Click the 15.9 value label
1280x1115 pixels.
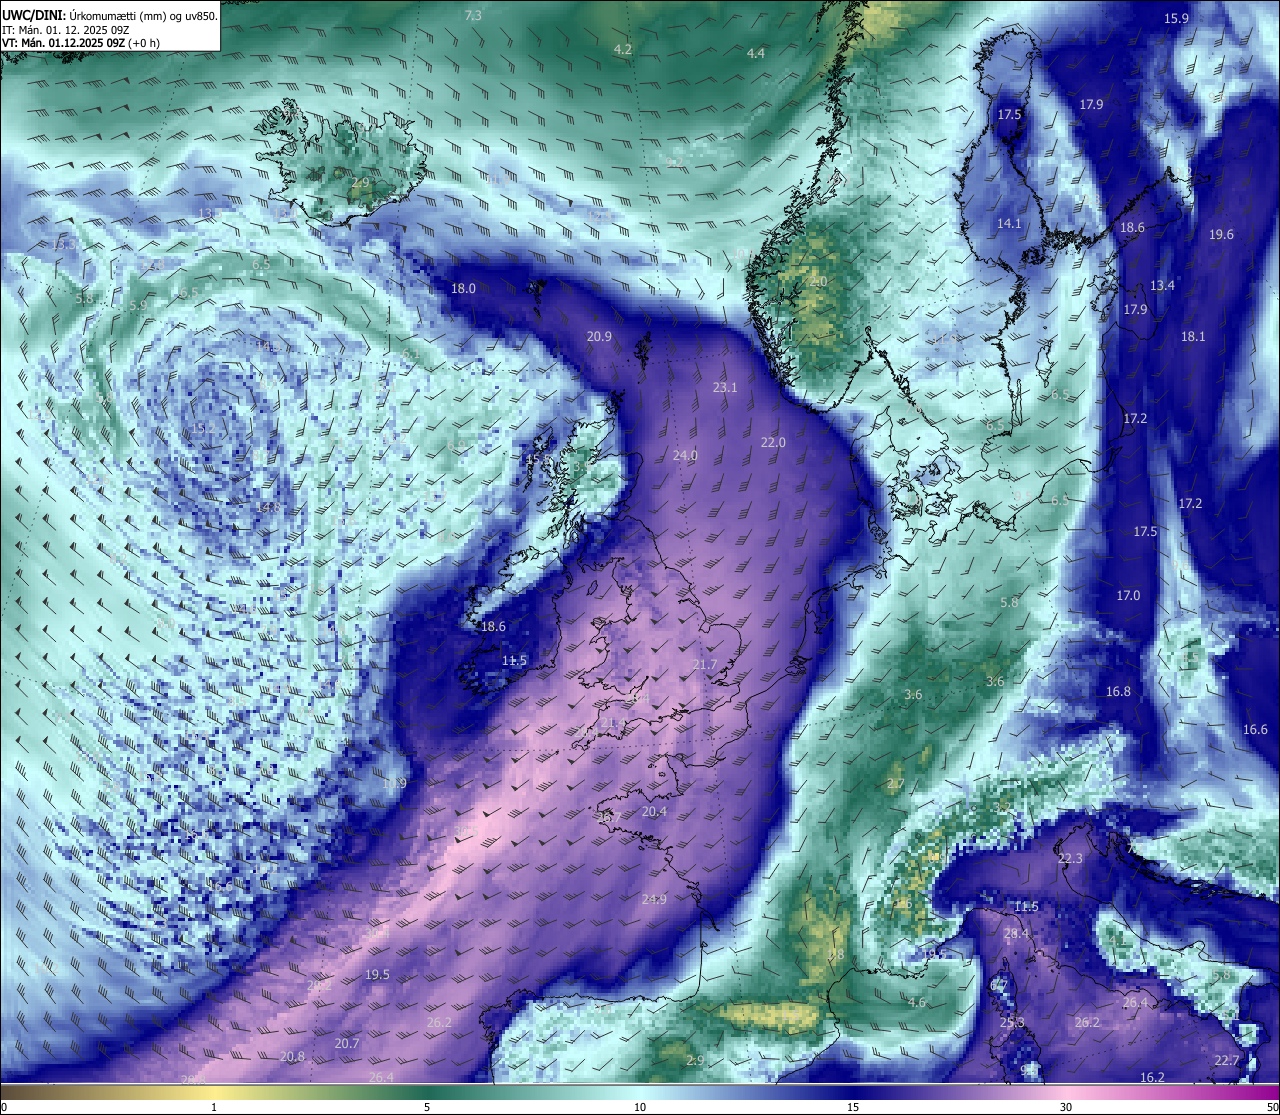click(1176, 18)
